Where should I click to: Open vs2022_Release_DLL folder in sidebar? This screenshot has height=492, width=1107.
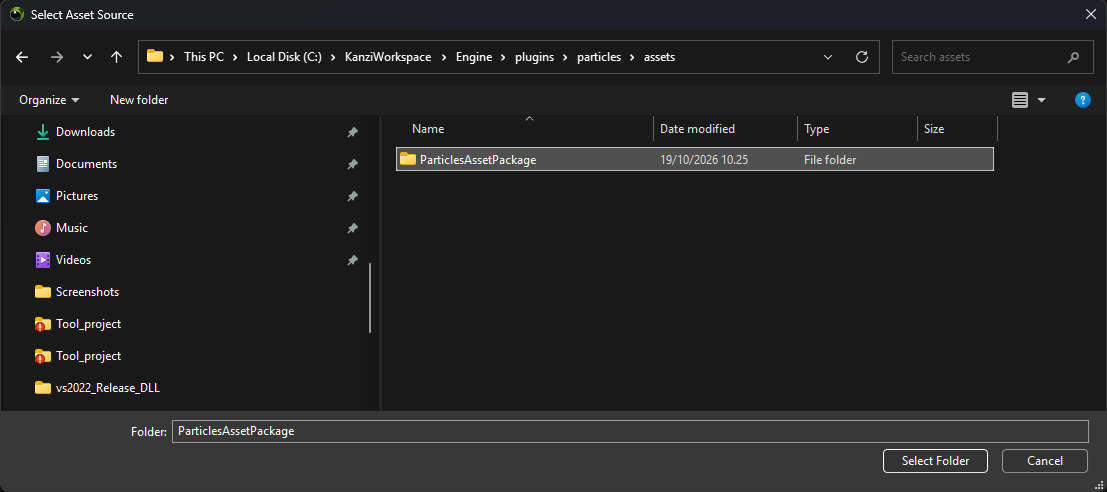107,388
